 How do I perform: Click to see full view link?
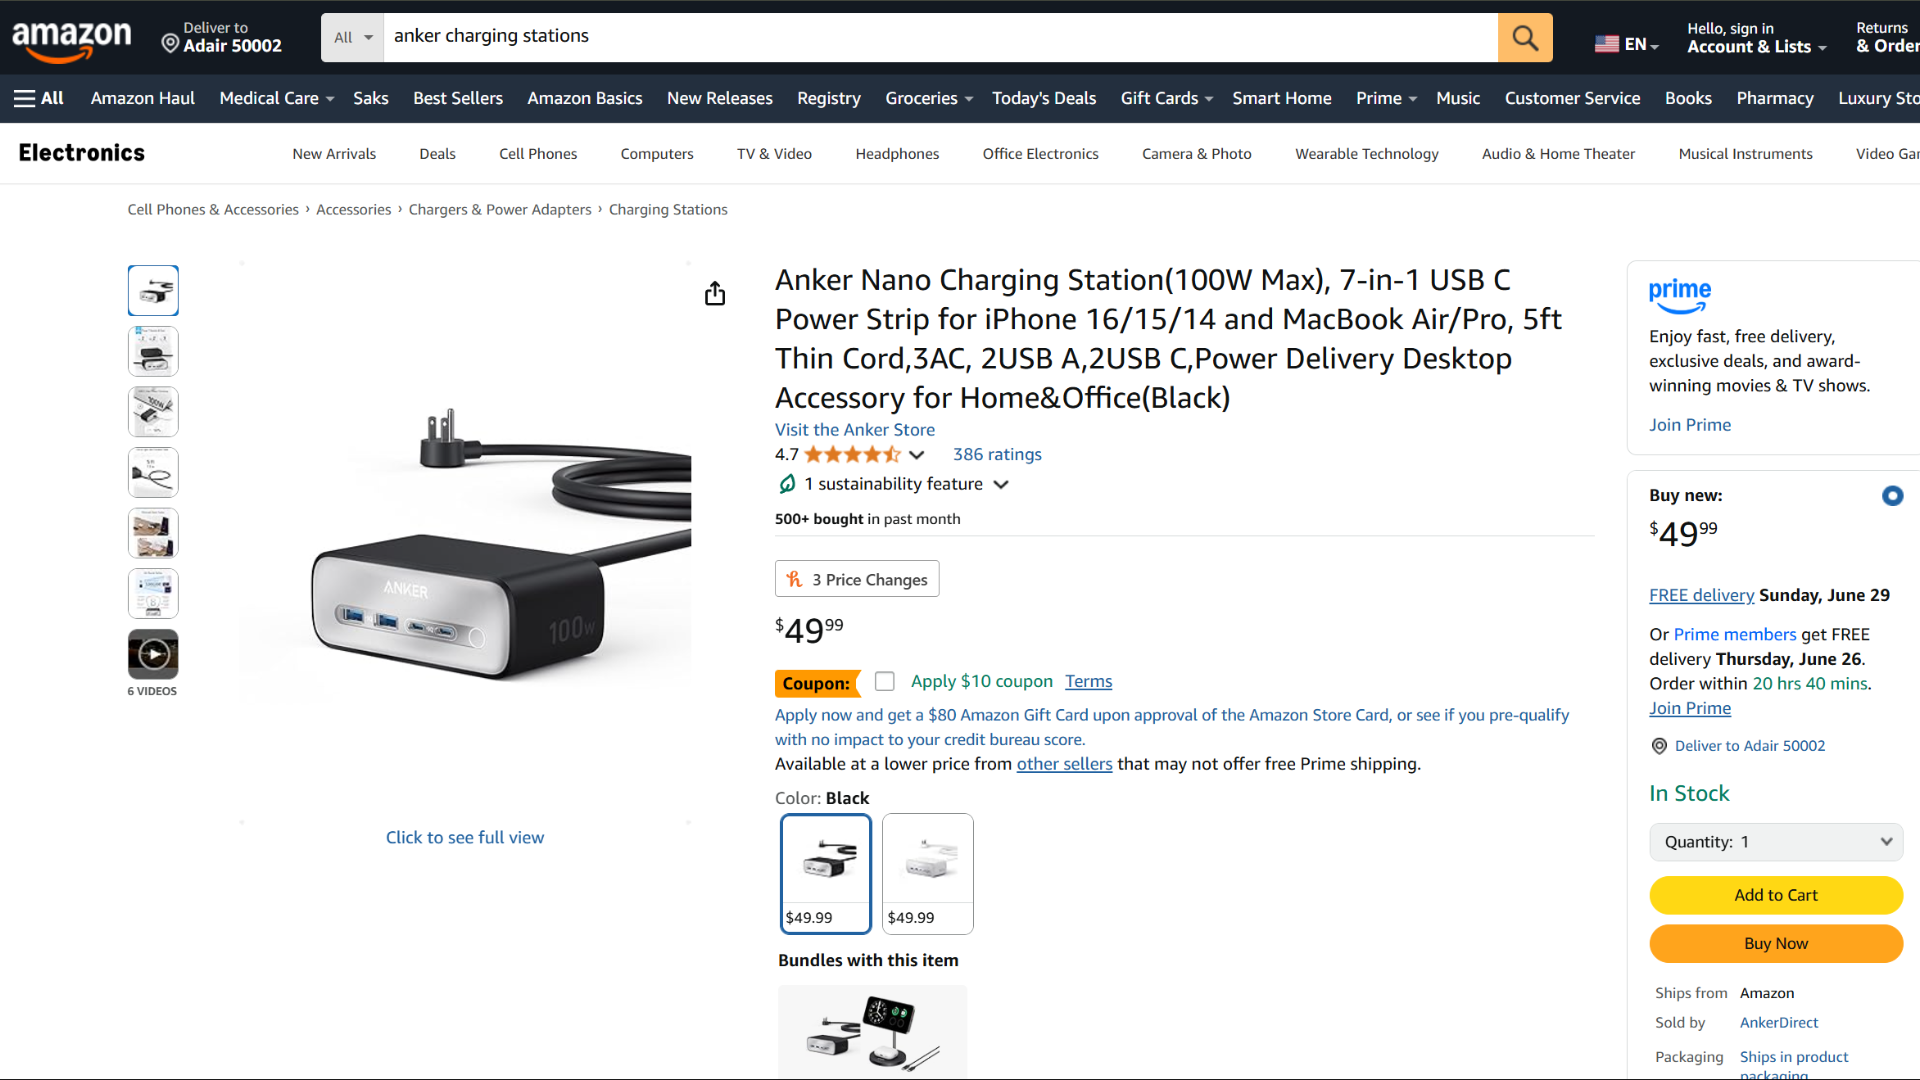point(465,838)
